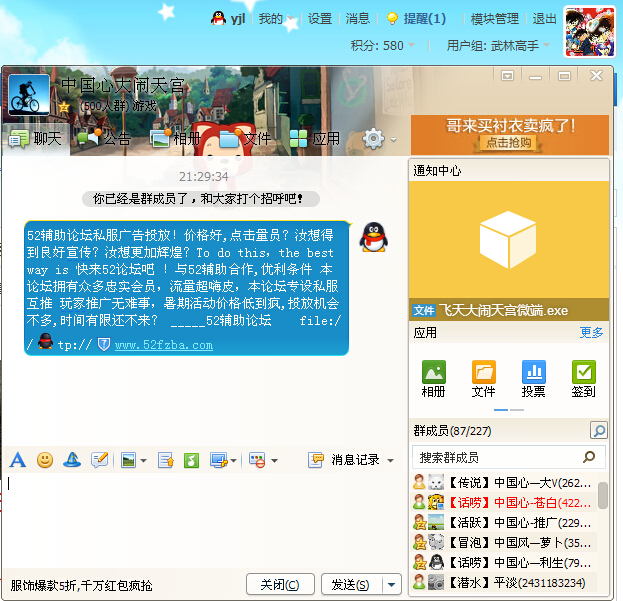This screenshot has width=623, height=601.
Task: Select member 【传说】中国心—大V
Action: tap(503, 483)
